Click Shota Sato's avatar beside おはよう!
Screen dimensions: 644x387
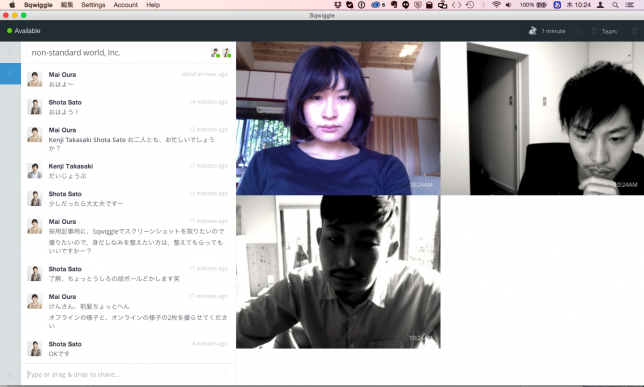(34, 106)
